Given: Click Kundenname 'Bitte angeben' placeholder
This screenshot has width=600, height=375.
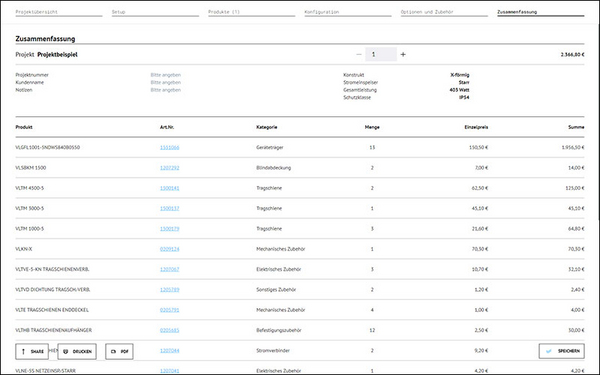Looking at the screenshot, I should [x=166, y=83].
